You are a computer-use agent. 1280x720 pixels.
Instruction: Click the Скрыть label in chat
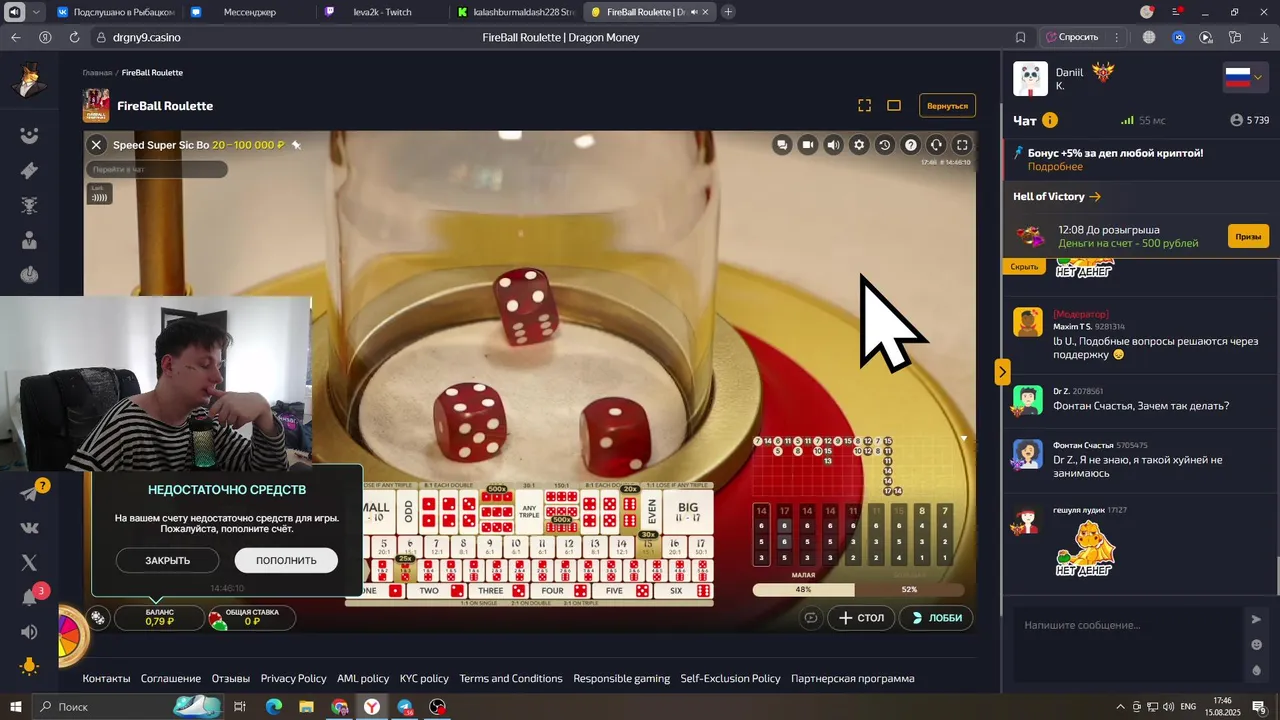pos(1024,267)
